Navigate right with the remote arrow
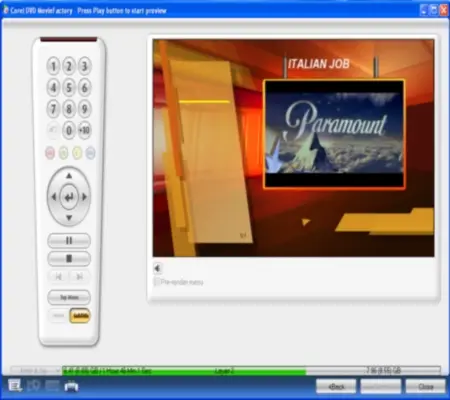 (x=84, y=197)
